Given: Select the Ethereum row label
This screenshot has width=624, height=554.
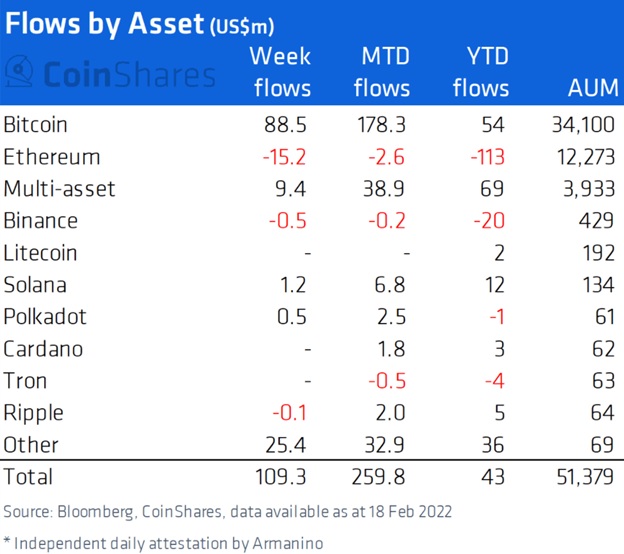Looking at the screenshot, I should (x=52, y=157).
